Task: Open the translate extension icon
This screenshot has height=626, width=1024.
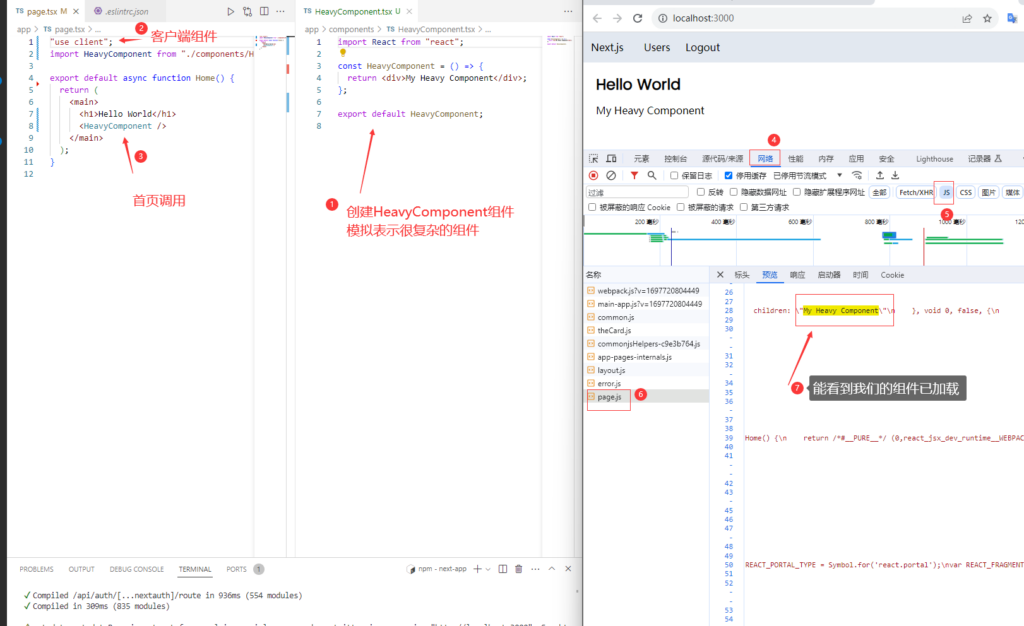Action: click(1012, 18)
